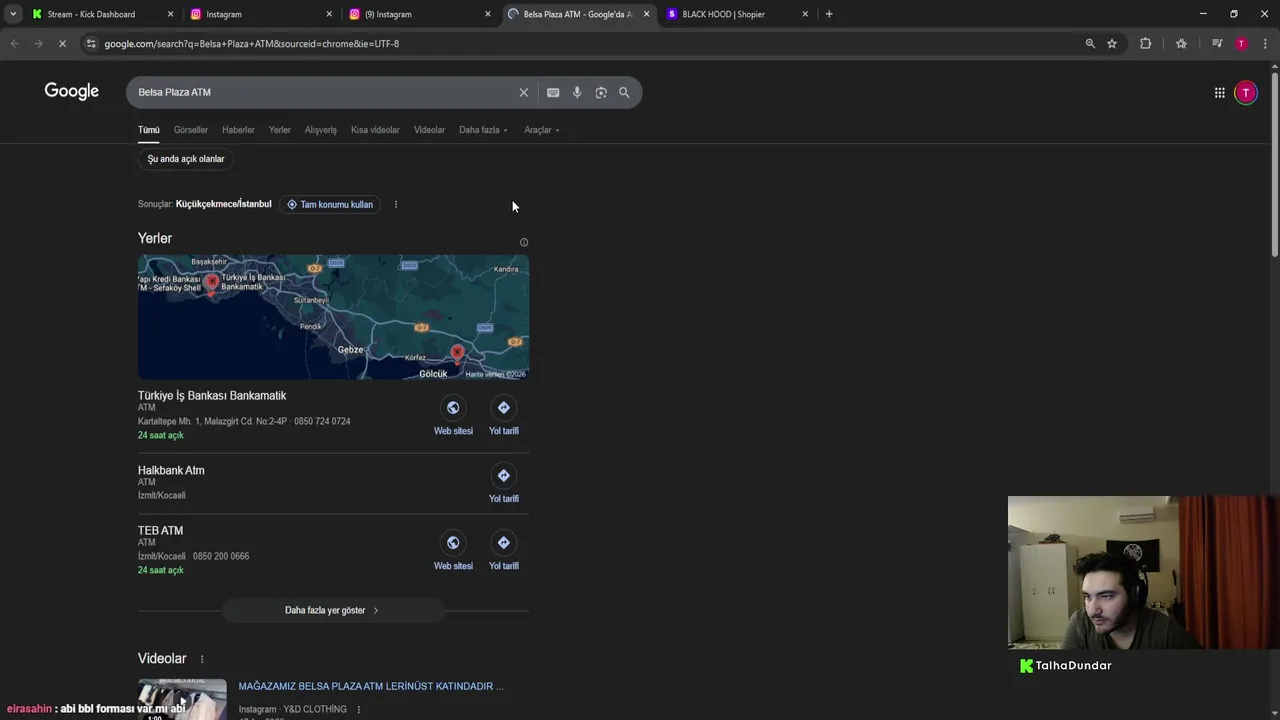The width and height of the screenshot is (1280, 720).
Task: Clear the search box with X icon
Action: [x=523, y=92]
